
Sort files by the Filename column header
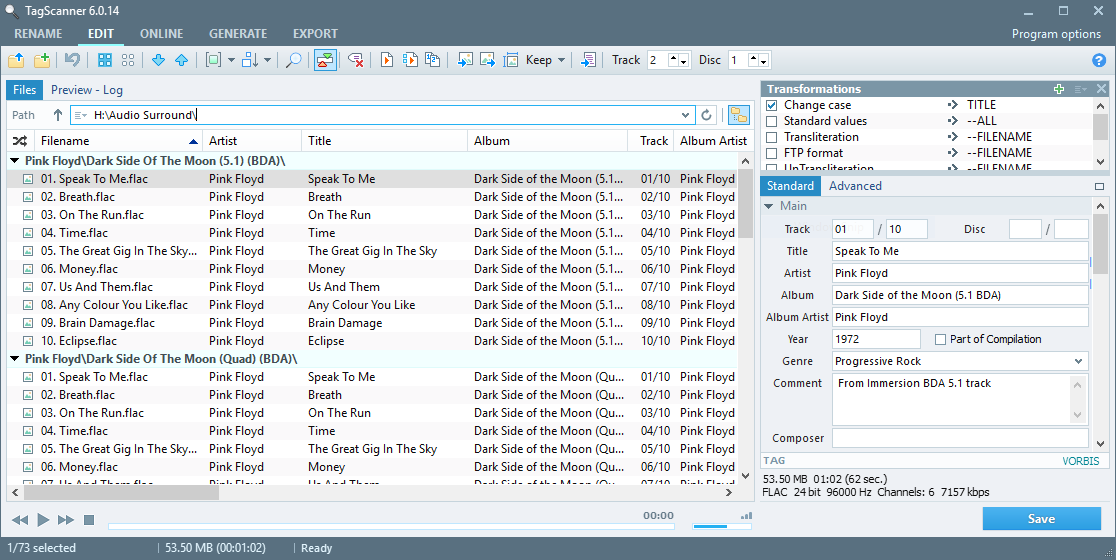[118, 141]
